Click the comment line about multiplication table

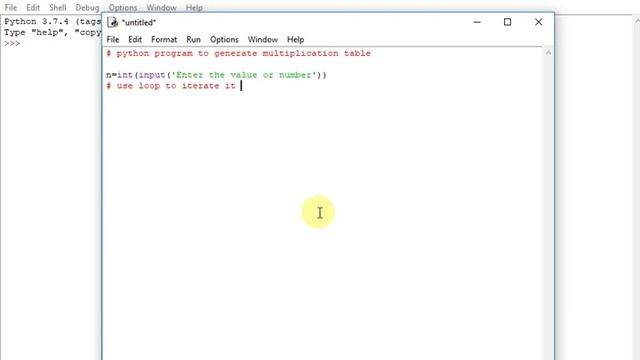pos(238,53)
